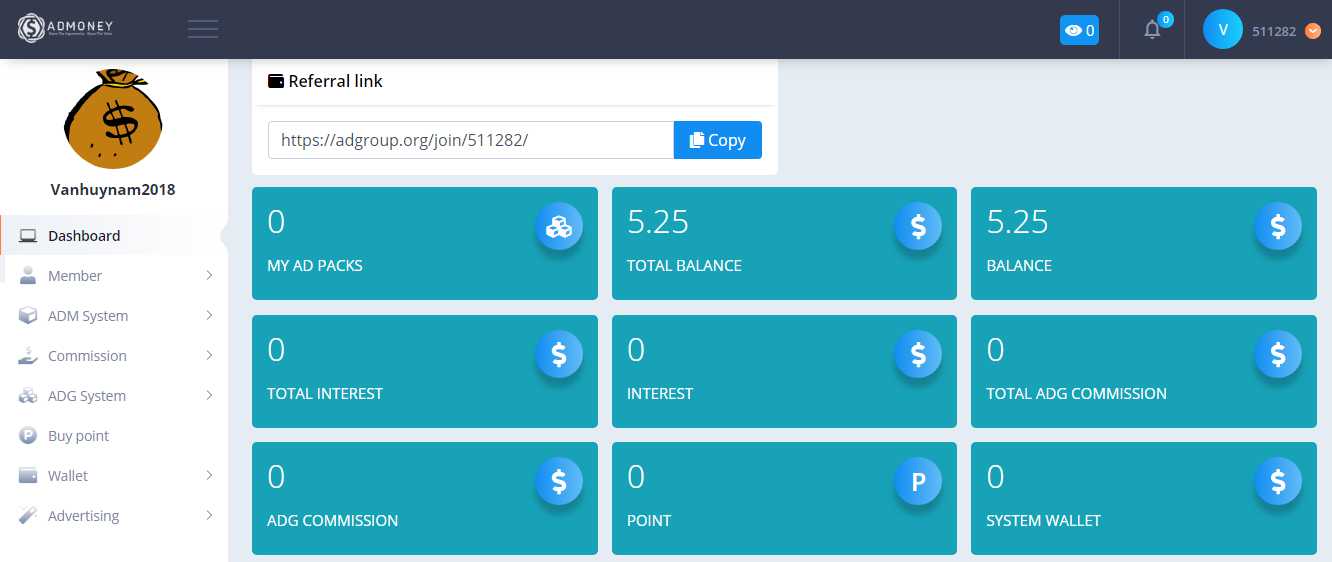Click the System Wallet dollar icon

pos(1277,482)
